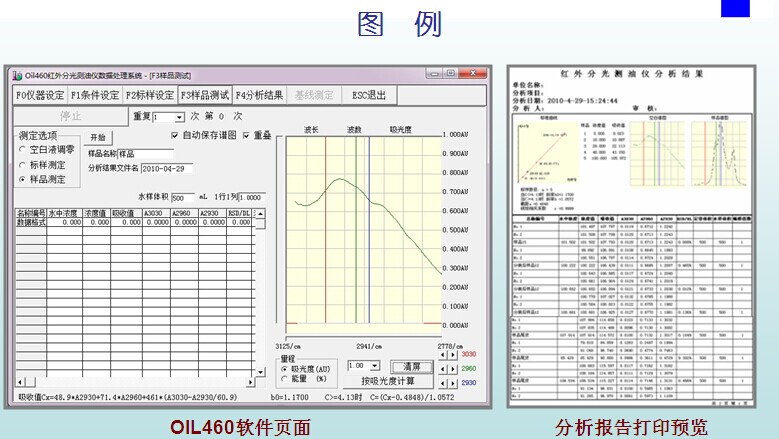Click the 3125/cm axis label
The image size is (779, 439).
[288, 346]
